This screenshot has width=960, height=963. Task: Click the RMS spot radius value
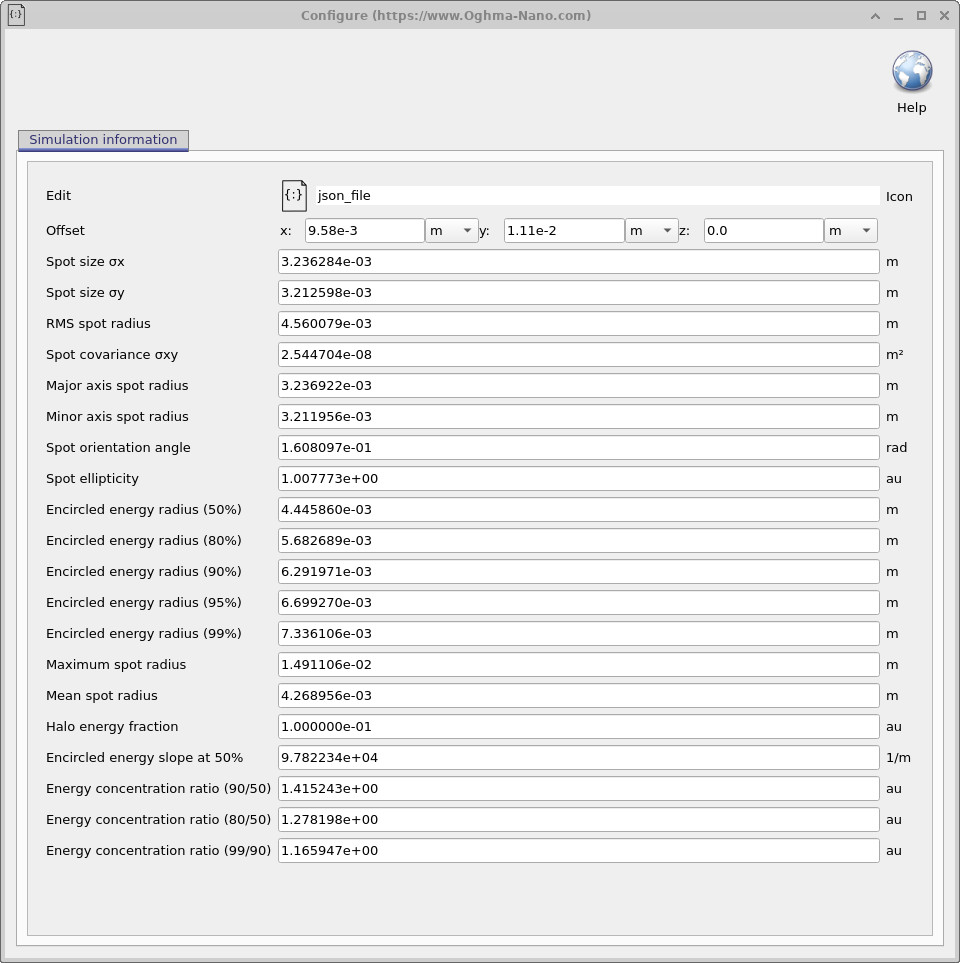click(577, 323)
